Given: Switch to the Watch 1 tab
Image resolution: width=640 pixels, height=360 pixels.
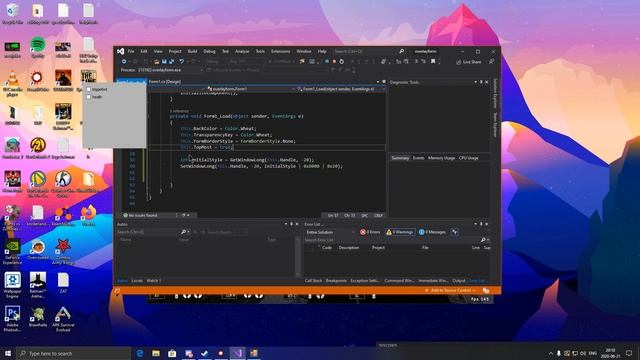Looking at the screenshot, I should click(153, 281).
